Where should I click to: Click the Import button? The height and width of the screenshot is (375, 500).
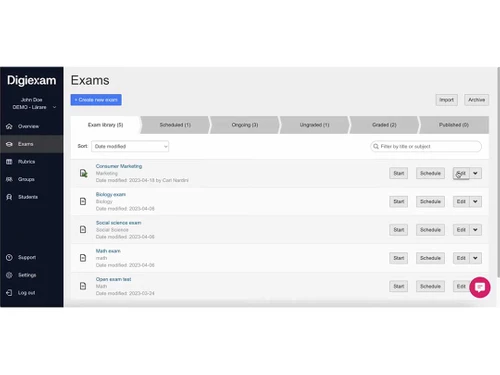pyautogui.click(x=446, y=100)
